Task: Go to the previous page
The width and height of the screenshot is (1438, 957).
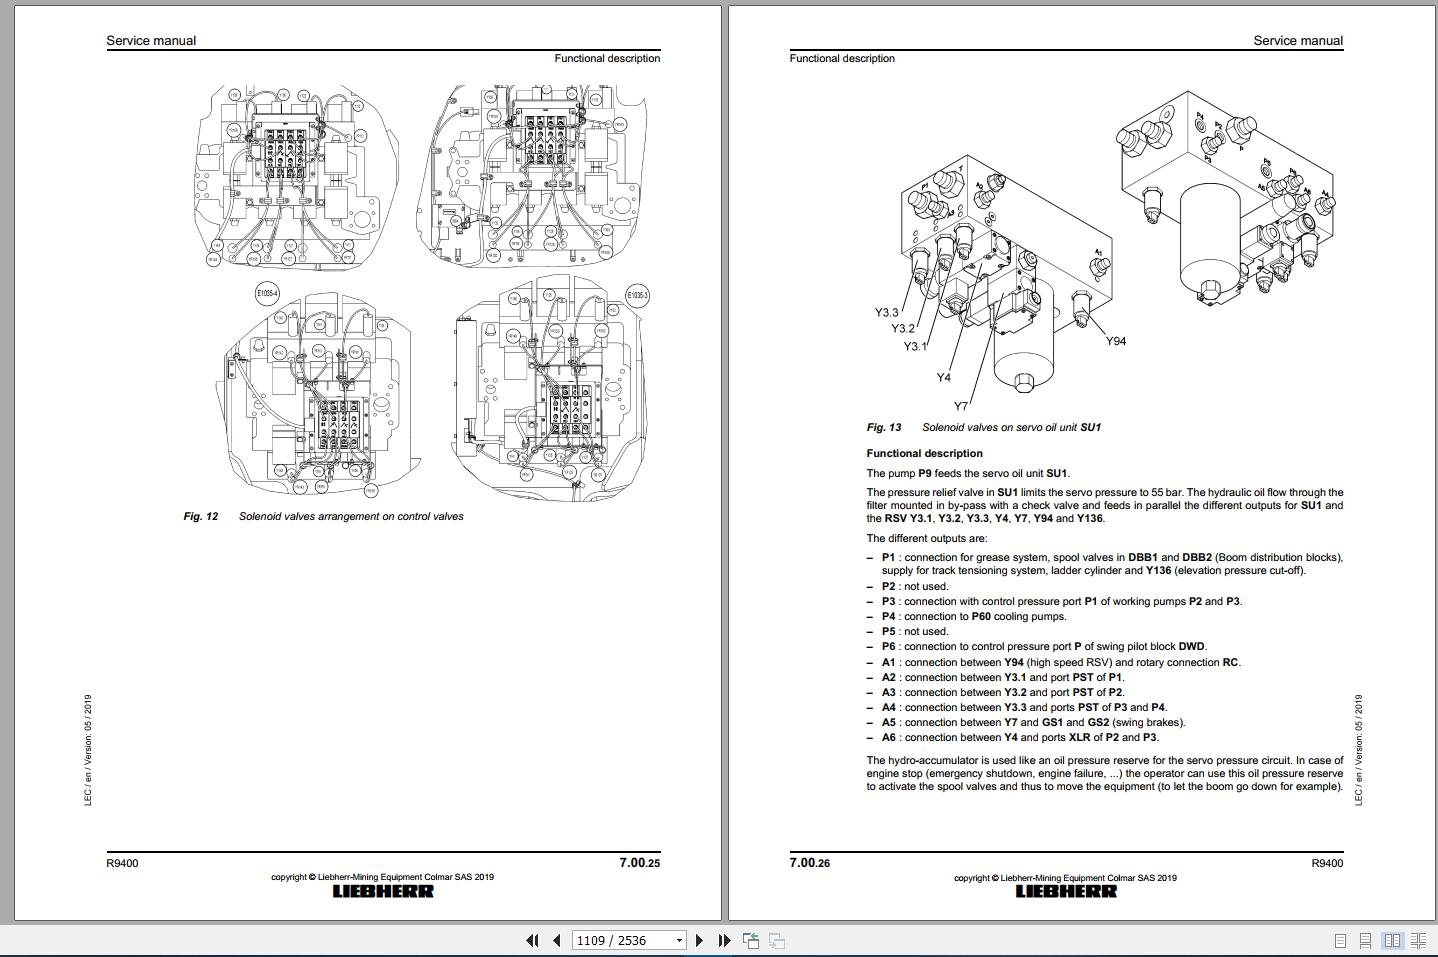Action: pos(556,940)
